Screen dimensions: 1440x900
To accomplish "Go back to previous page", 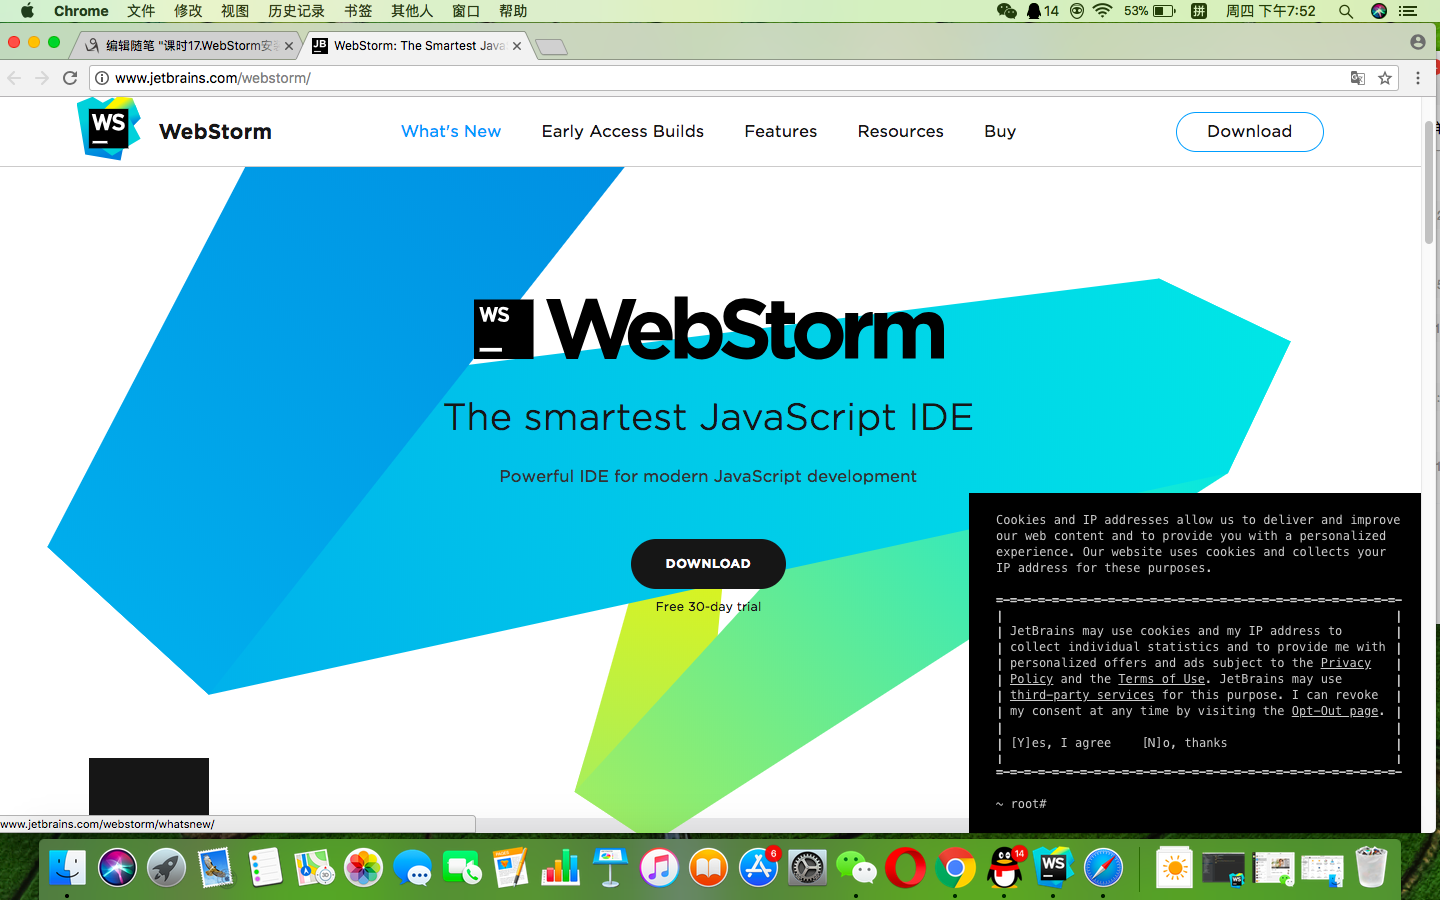I will [14, 78].
